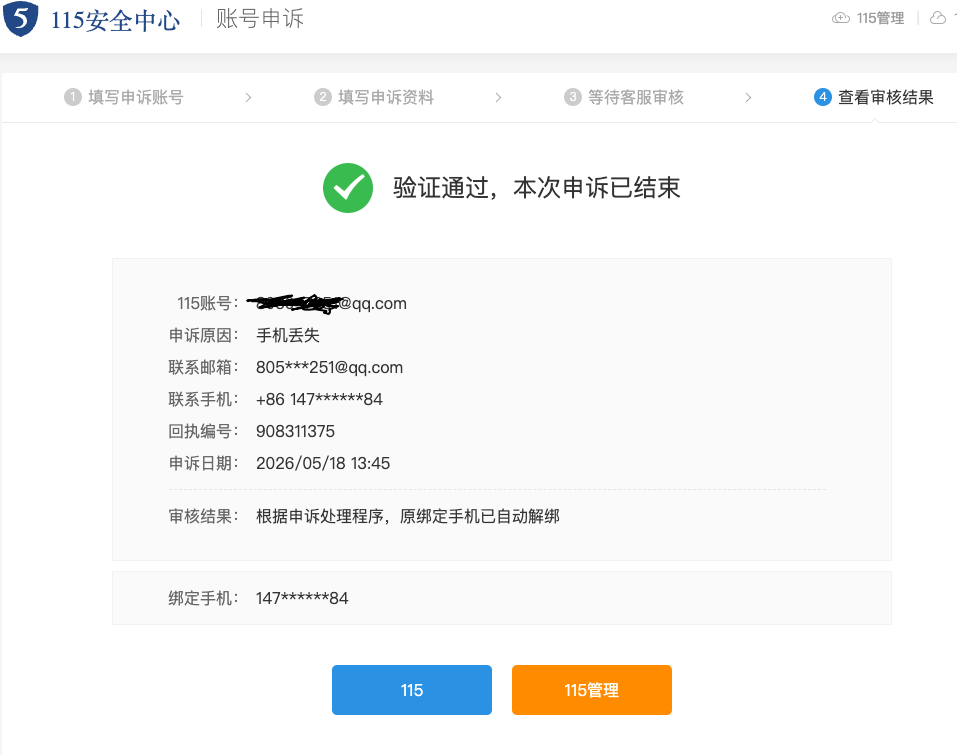Click bound phone value 147******84

coord(302,598)
